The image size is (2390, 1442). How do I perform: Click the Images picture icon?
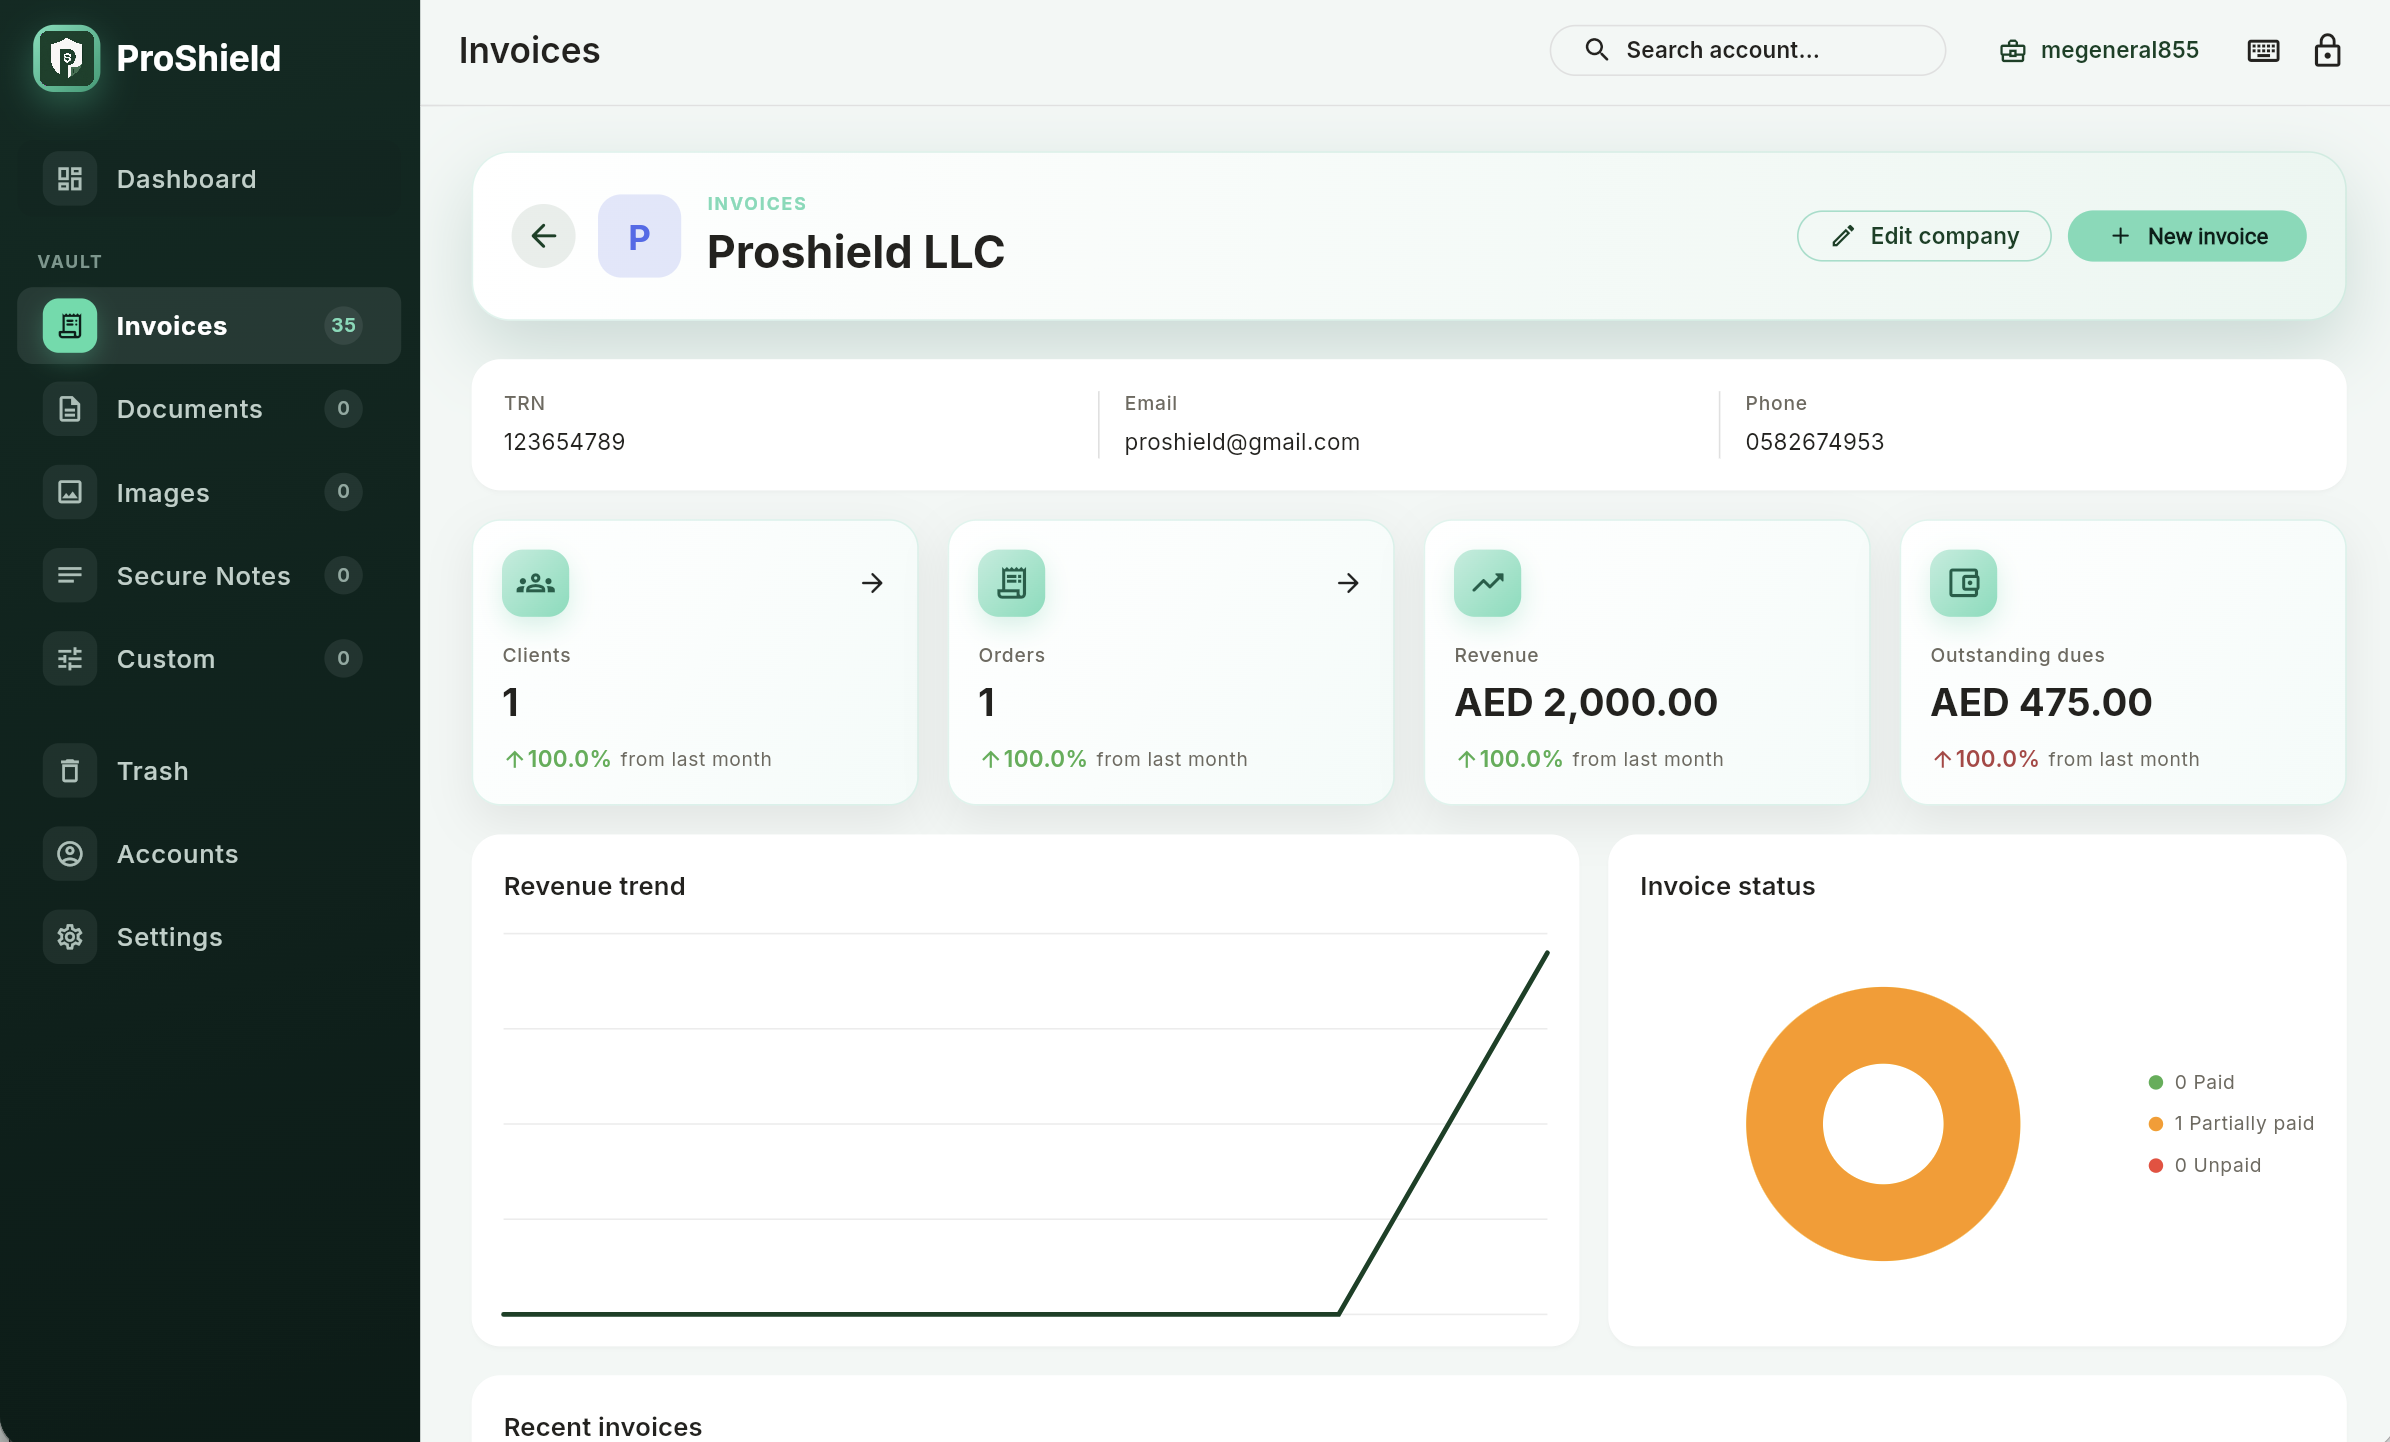coord(70,492)
